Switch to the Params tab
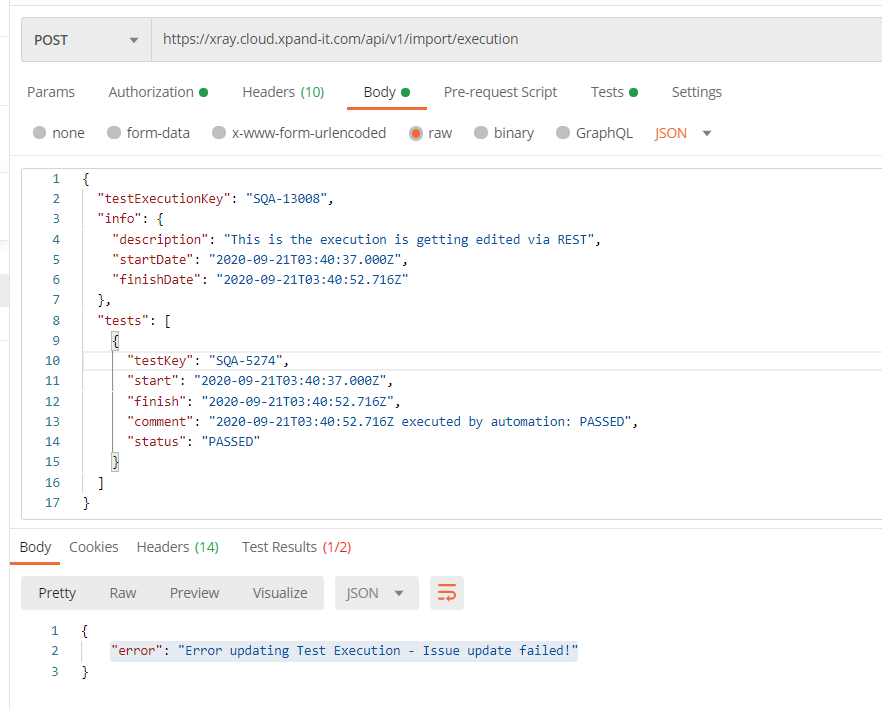The width and height of the screenshot is (882, 709). pyautogui.click(x=51, y=91)
